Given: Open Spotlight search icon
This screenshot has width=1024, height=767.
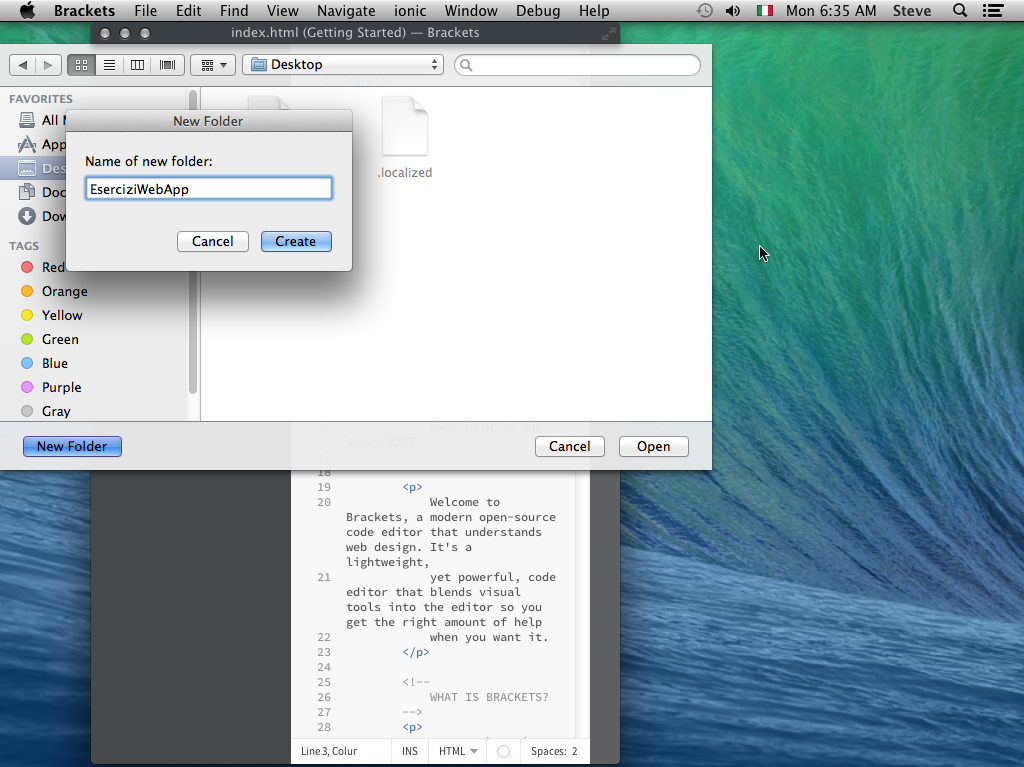Looking at the screenshot, I should 960,10.
